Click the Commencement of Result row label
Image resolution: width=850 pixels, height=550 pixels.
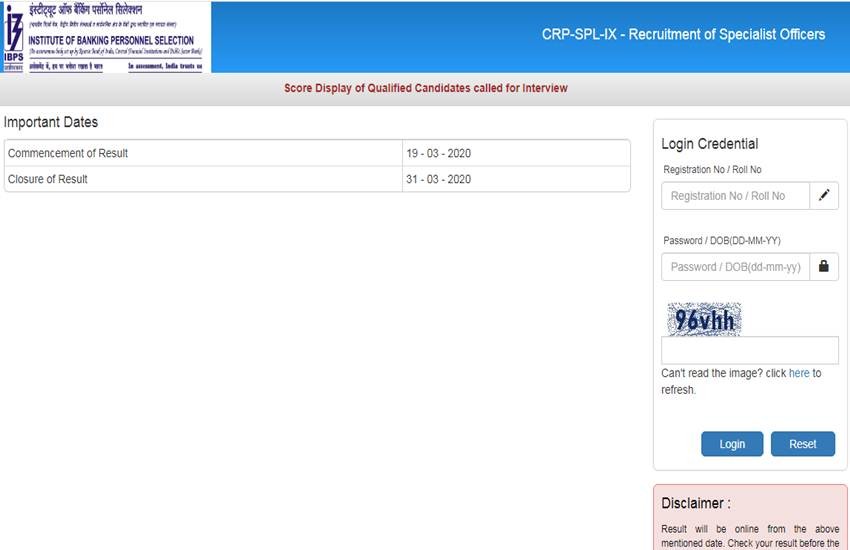[68, 153]
